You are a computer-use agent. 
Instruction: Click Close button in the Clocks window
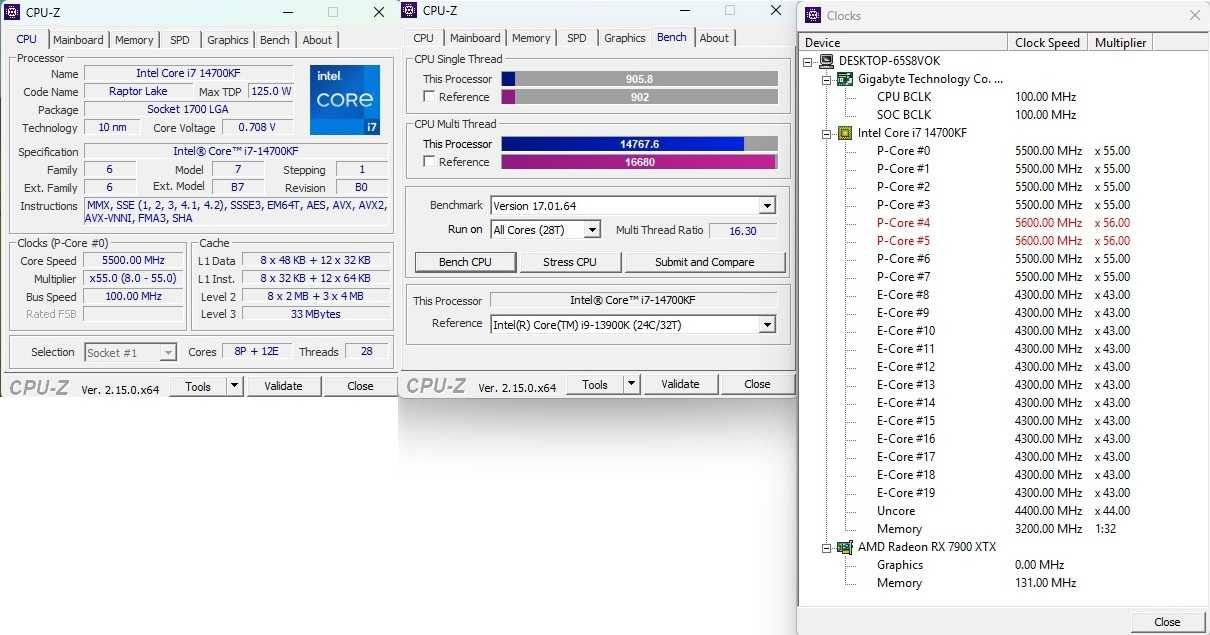coord(1167,622)
